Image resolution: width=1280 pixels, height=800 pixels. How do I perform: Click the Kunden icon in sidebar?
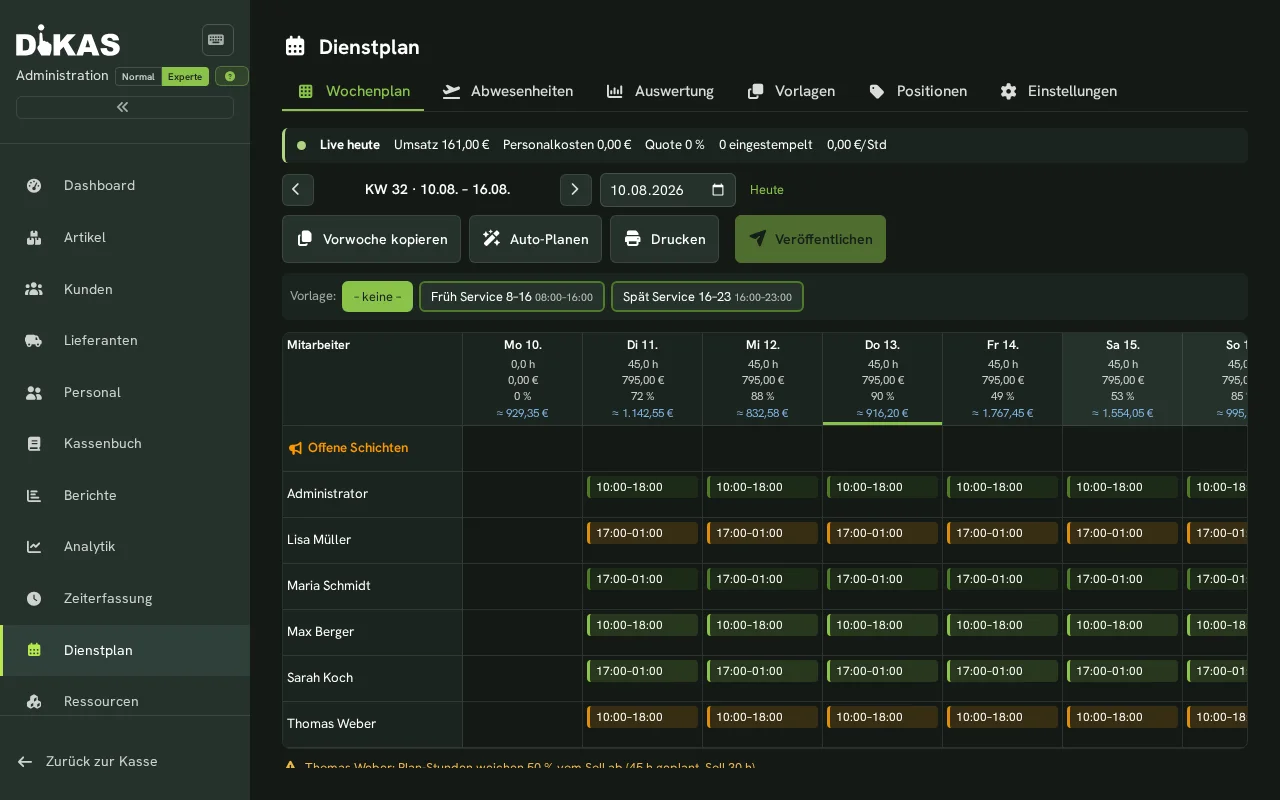[34, 289]
